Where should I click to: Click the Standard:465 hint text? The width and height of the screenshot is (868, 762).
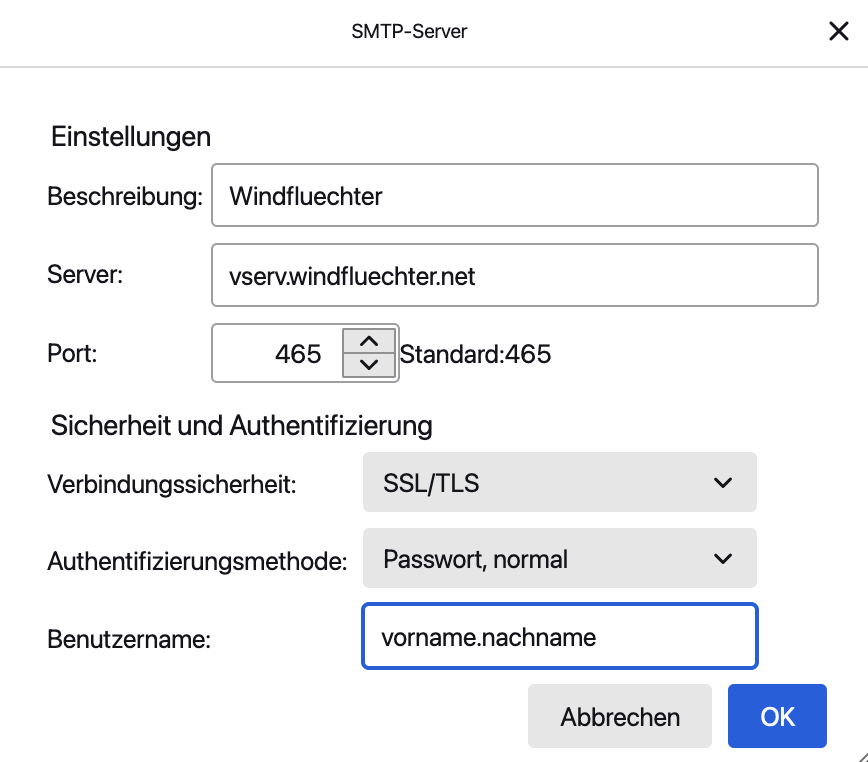[476, 354]
